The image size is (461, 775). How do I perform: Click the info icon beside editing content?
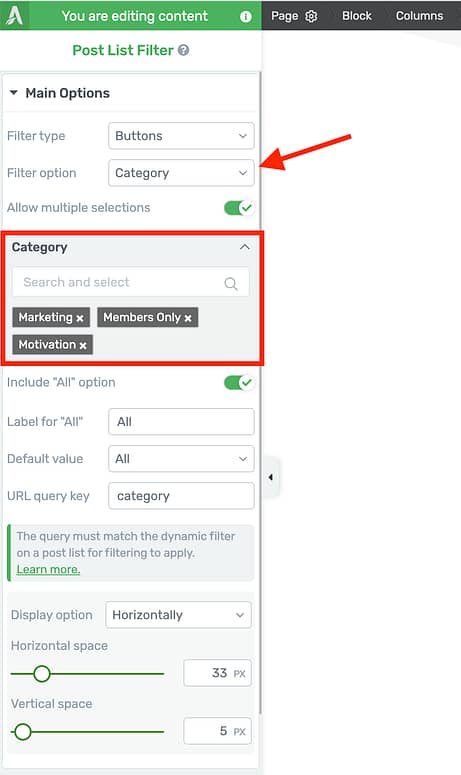[246, 16]
